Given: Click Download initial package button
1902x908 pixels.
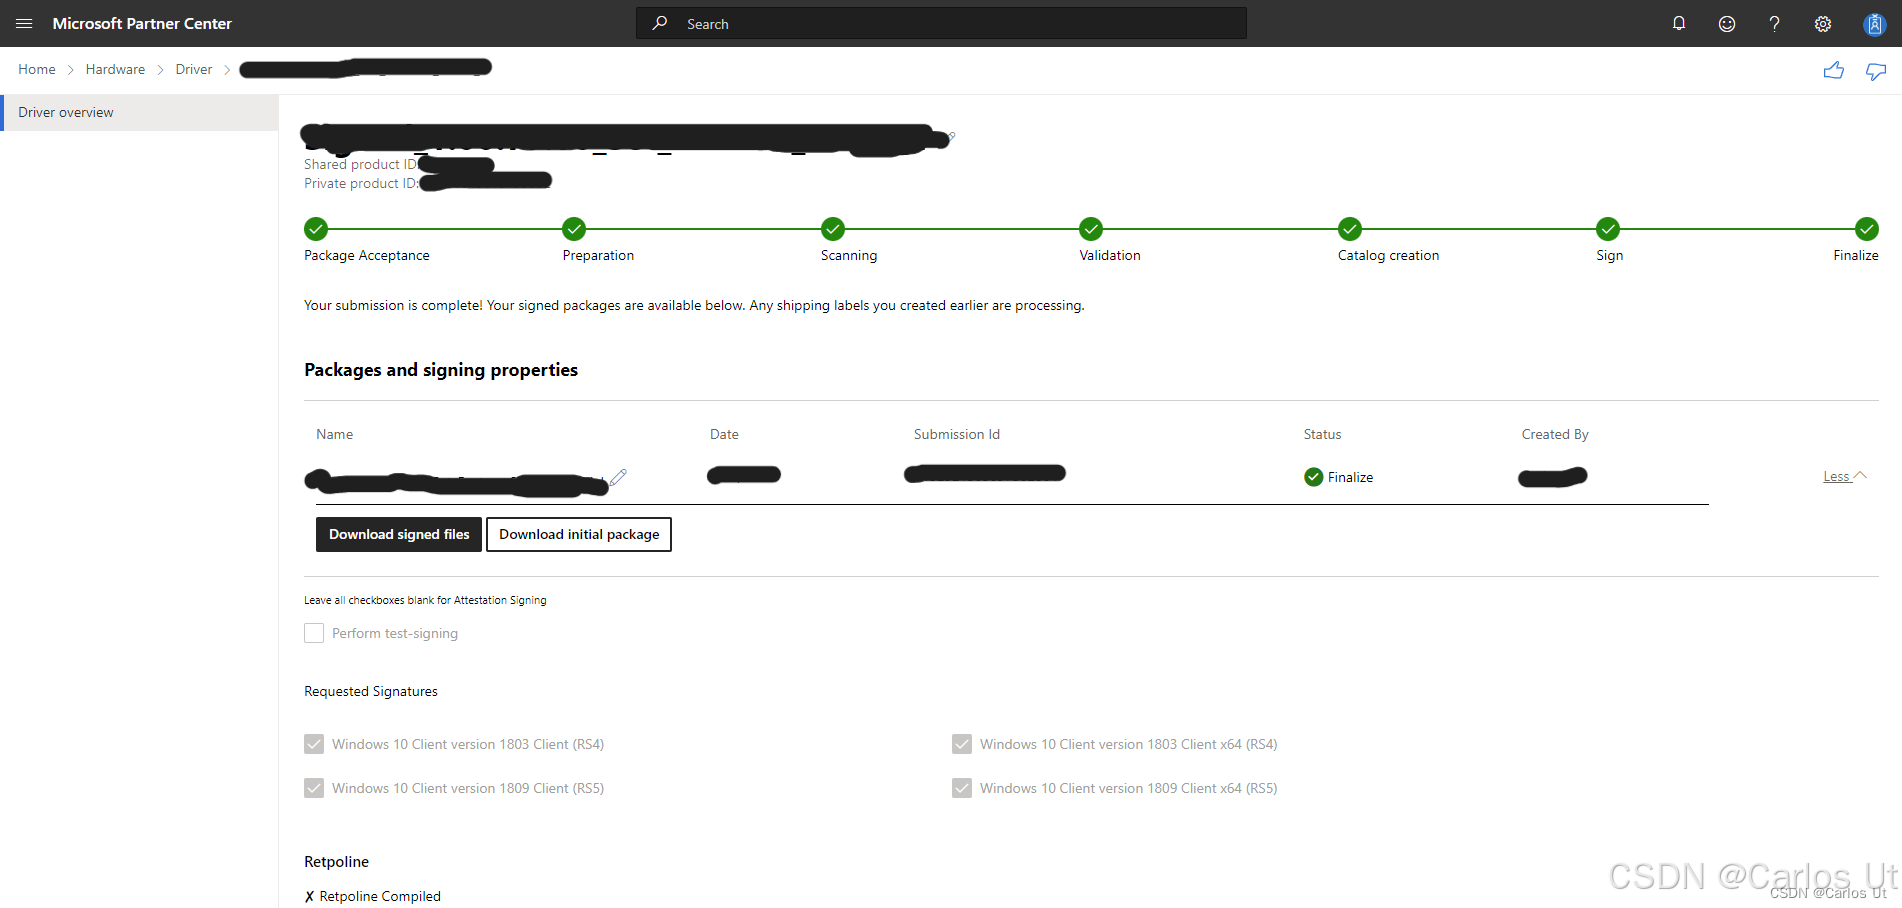Looking at the screenshot, I should click(x=579, y=534).
